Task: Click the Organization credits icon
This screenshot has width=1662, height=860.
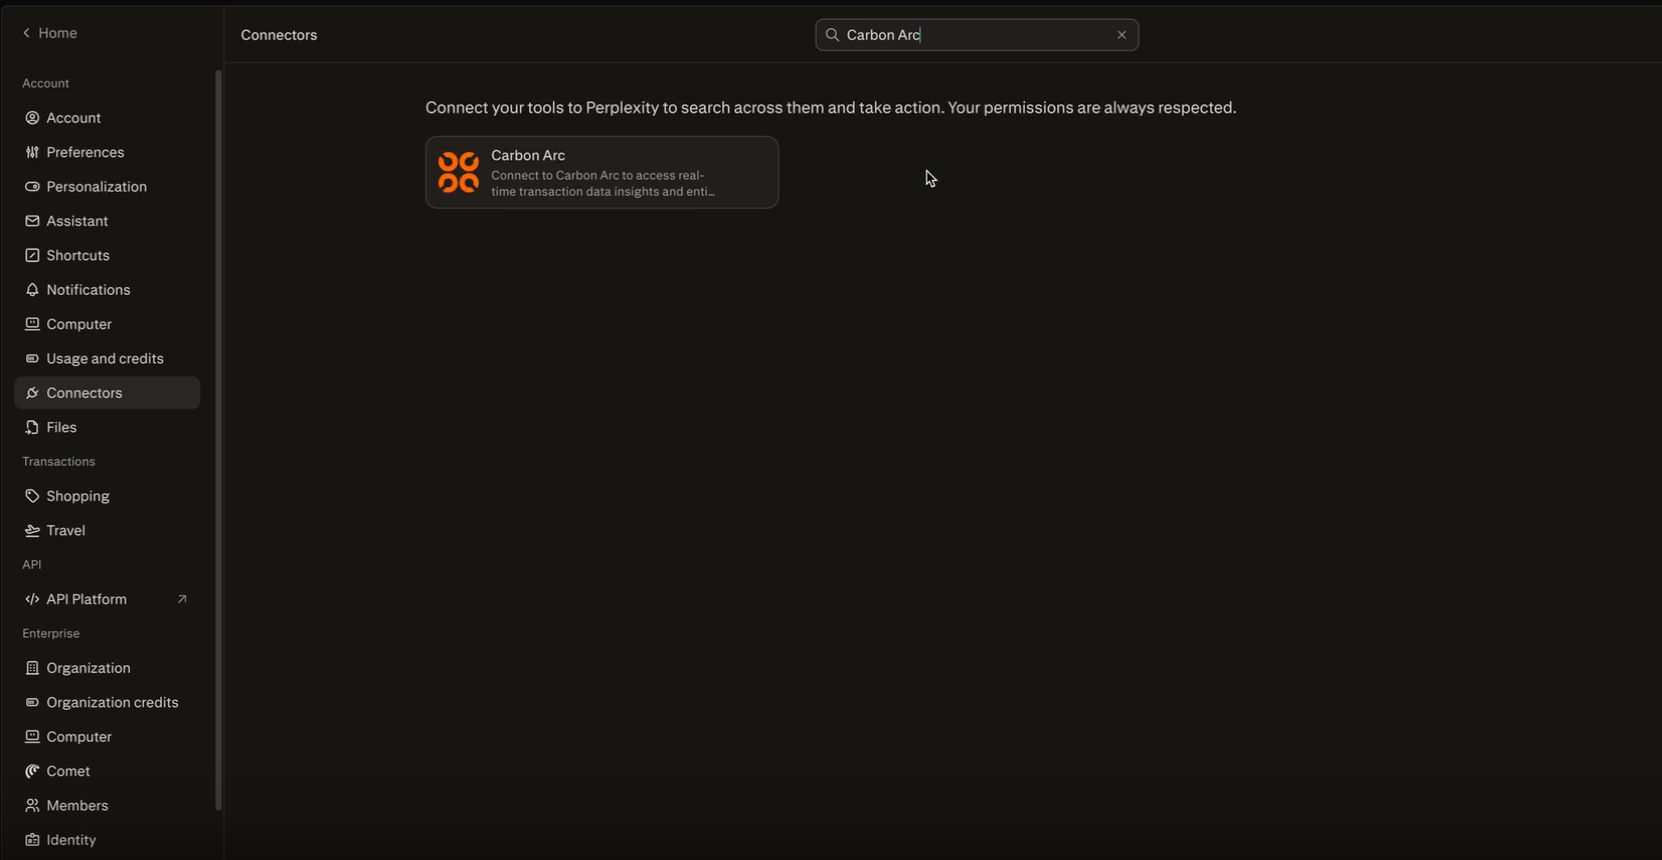Action: point(32,702)
